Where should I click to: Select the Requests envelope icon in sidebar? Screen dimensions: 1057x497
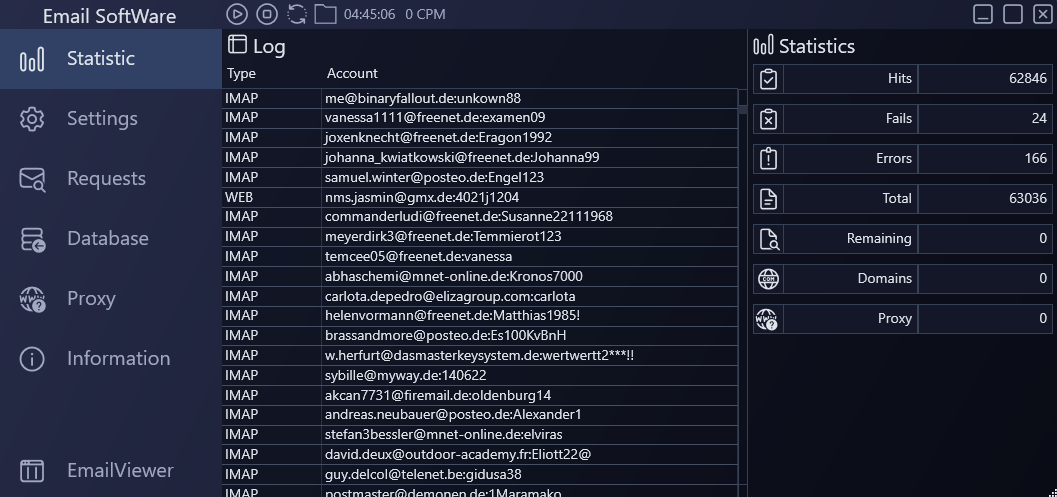pyautogui.click(x=32, y=179)
